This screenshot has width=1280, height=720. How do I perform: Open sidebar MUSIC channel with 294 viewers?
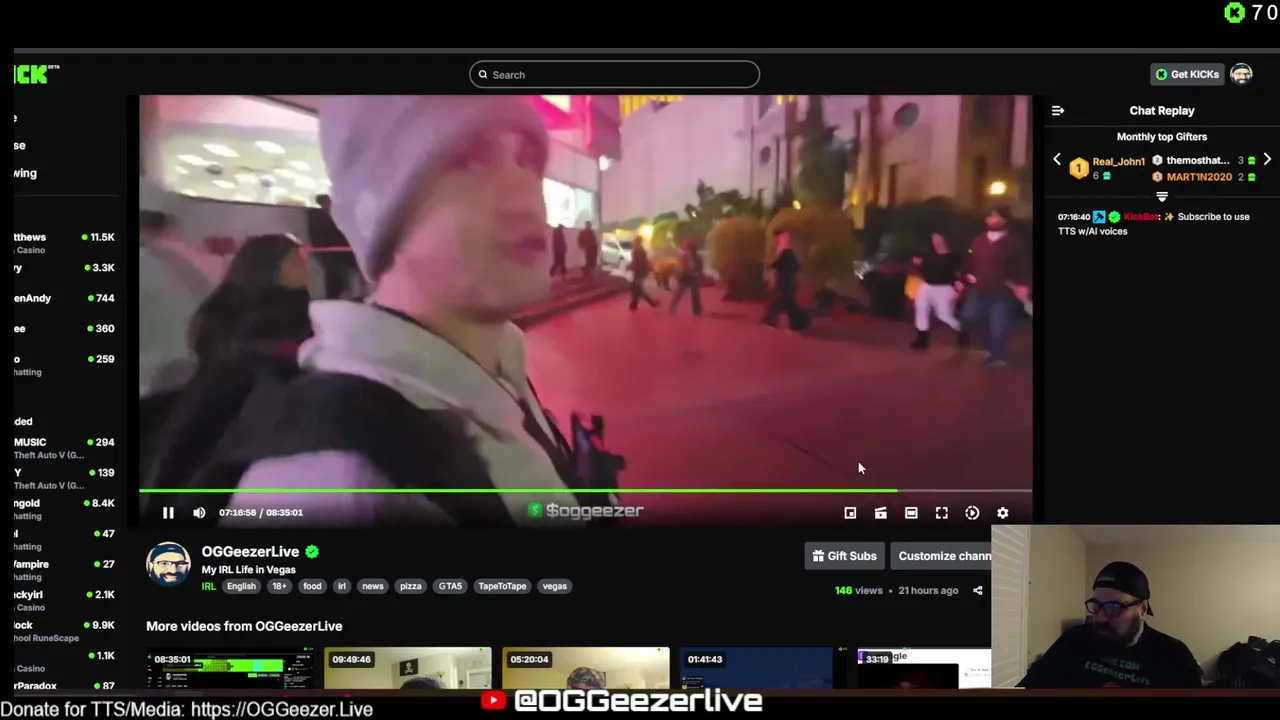pos(65,447)
